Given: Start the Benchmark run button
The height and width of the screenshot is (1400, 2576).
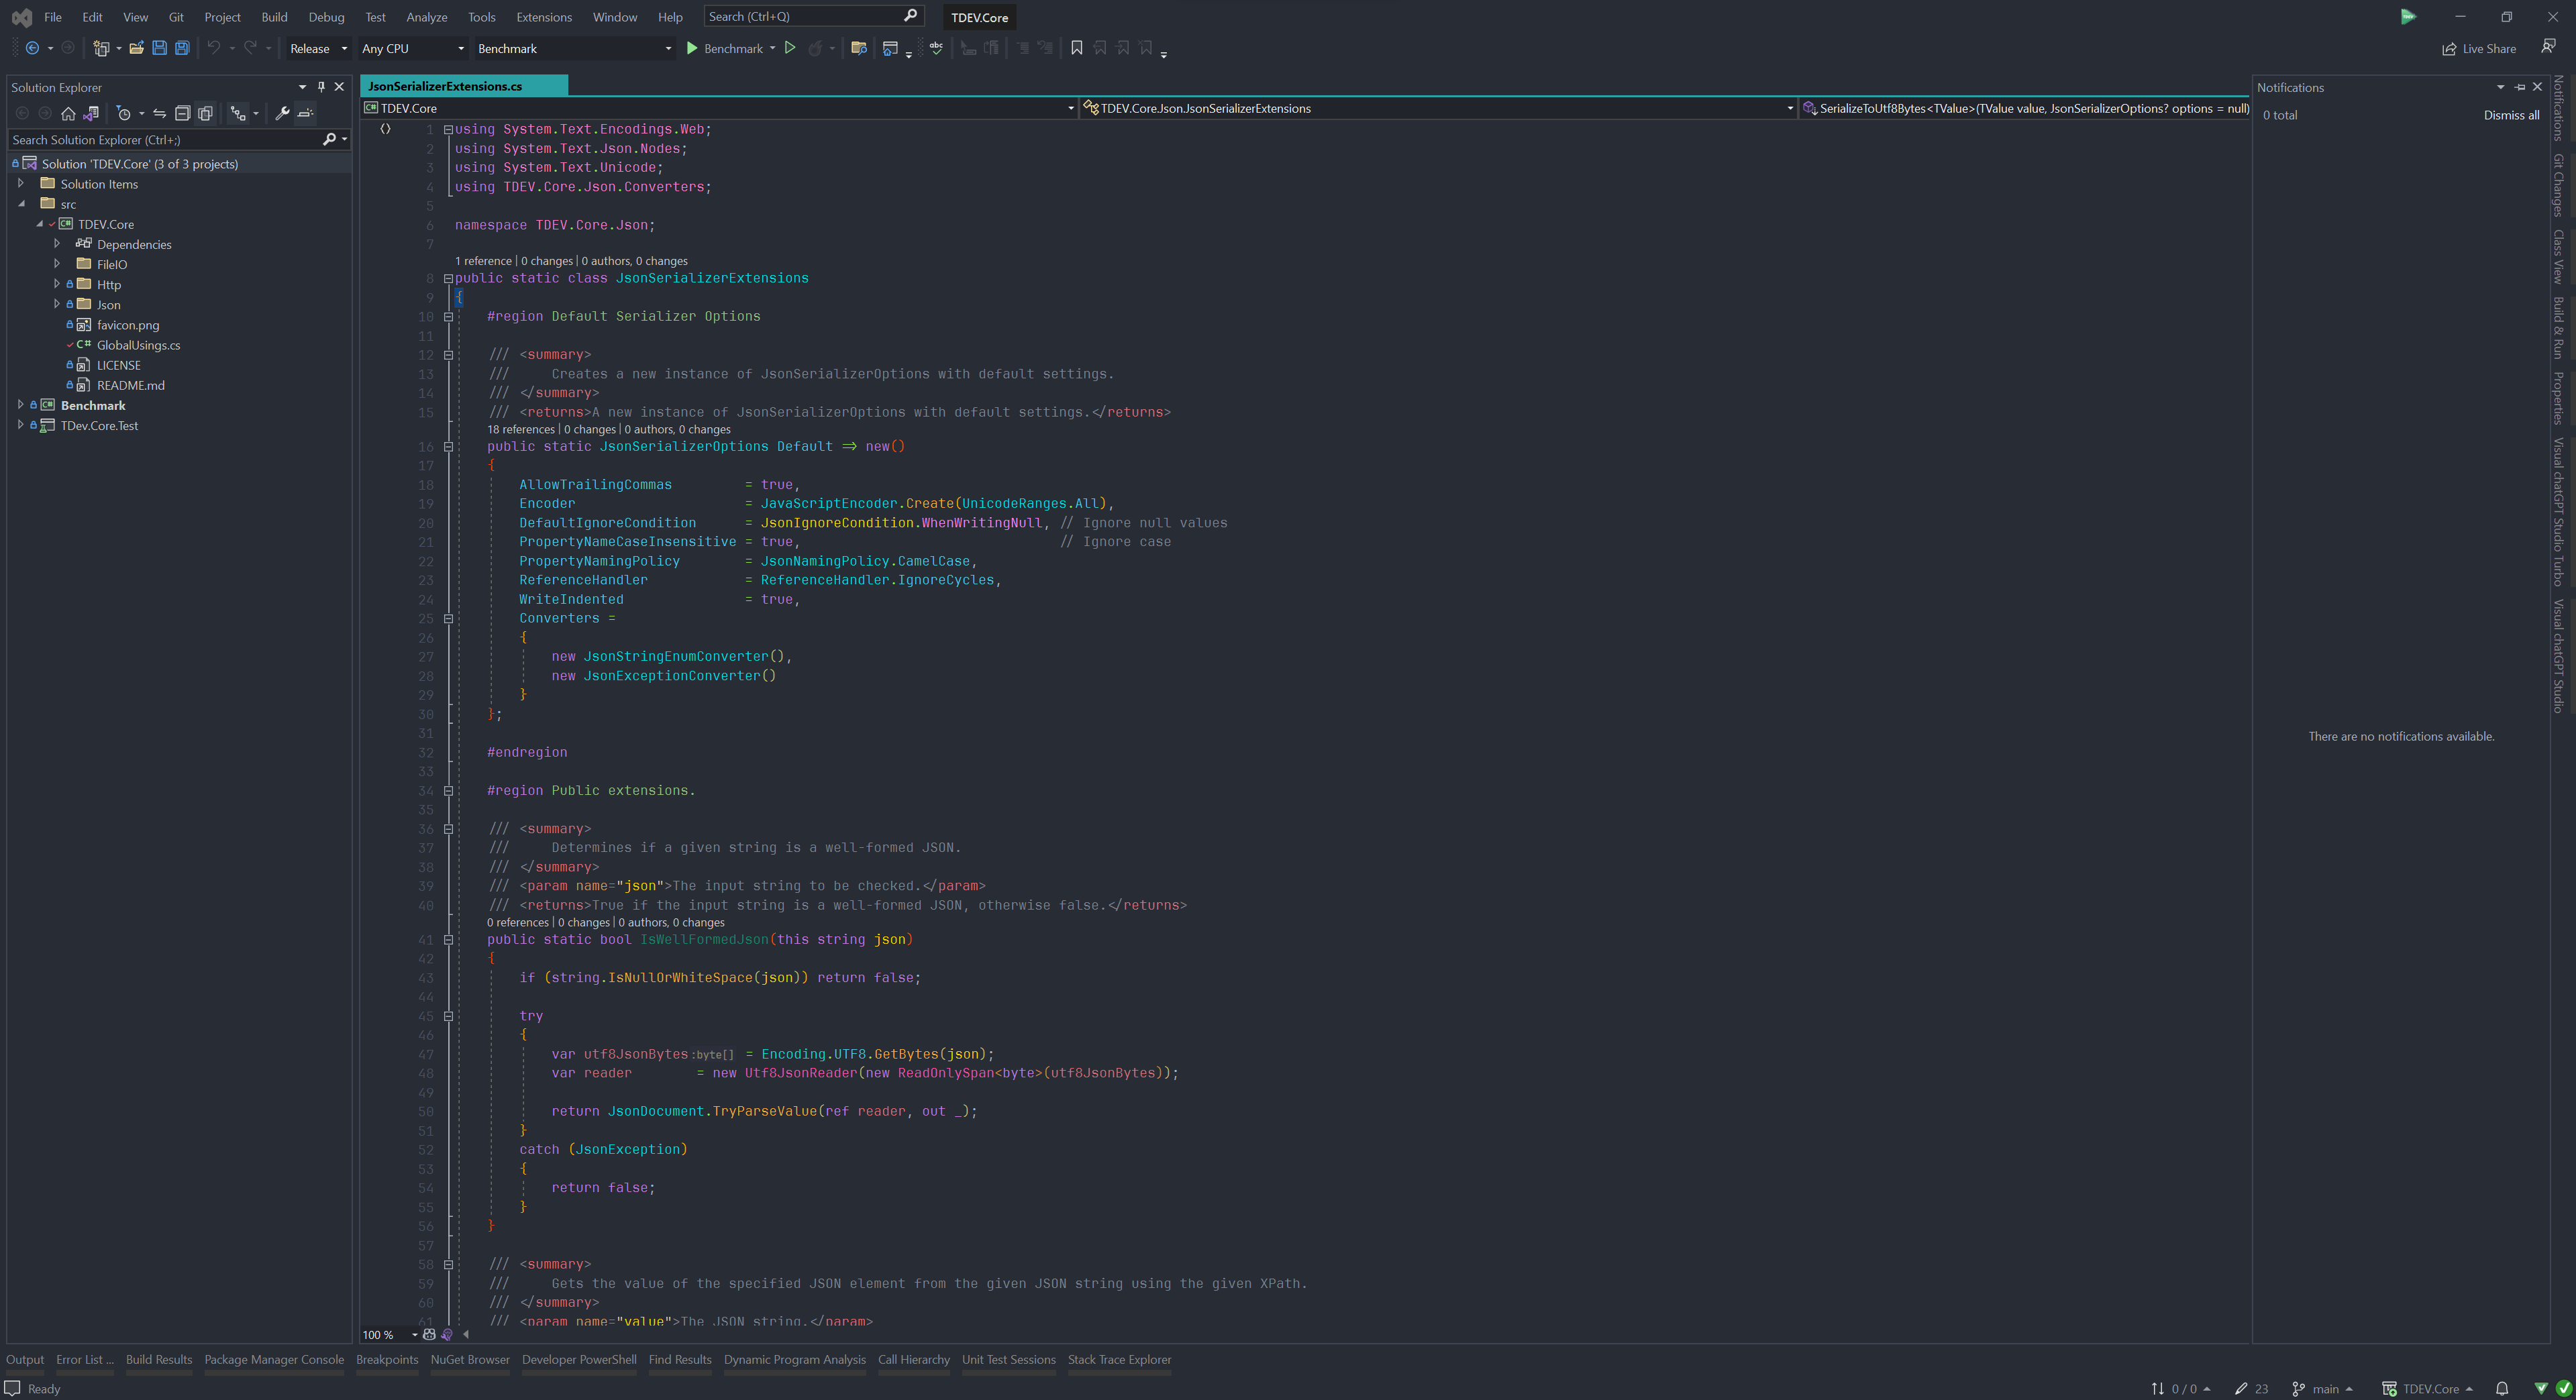Looking at the screenshot, I should 725,48.
